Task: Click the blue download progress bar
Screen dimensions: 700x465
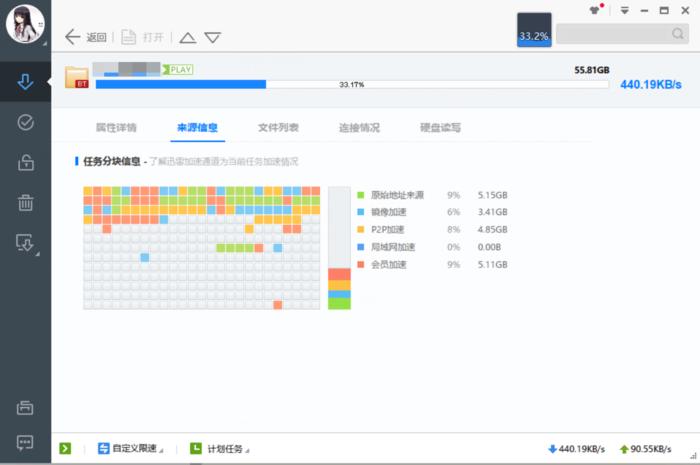Action: (352, 84)
